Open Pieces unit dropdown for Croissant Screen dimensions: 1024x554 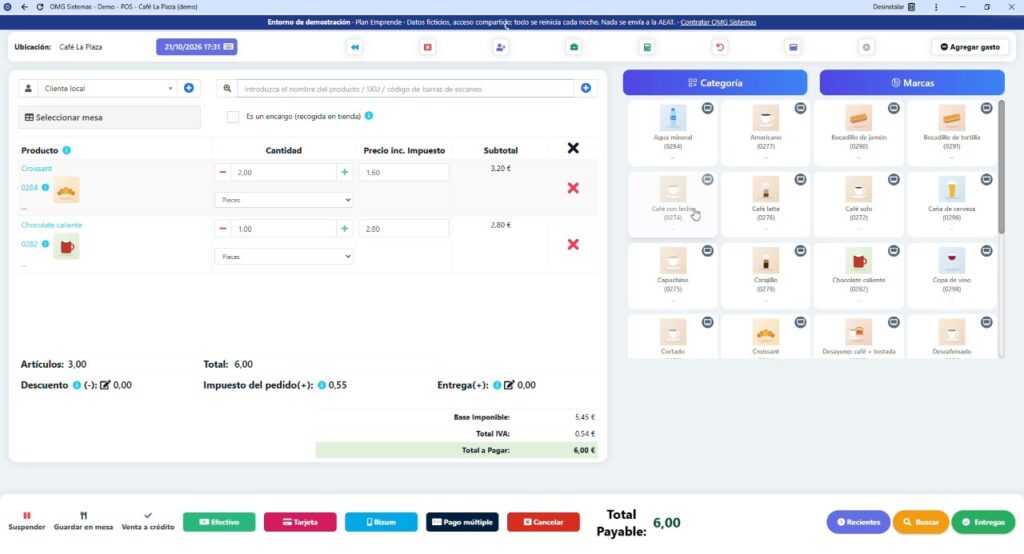point(283,200)
